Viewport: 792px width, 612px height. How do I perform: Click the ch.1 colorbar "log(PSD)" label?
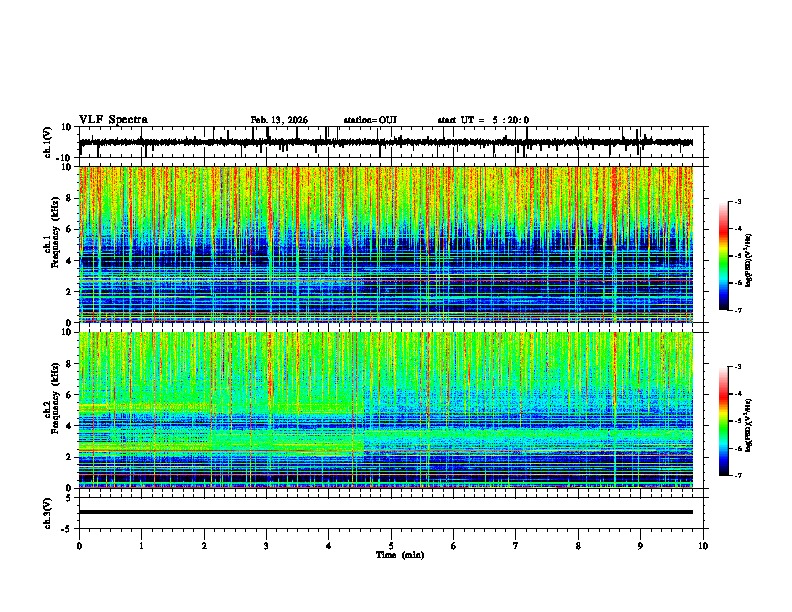[749, 261]
